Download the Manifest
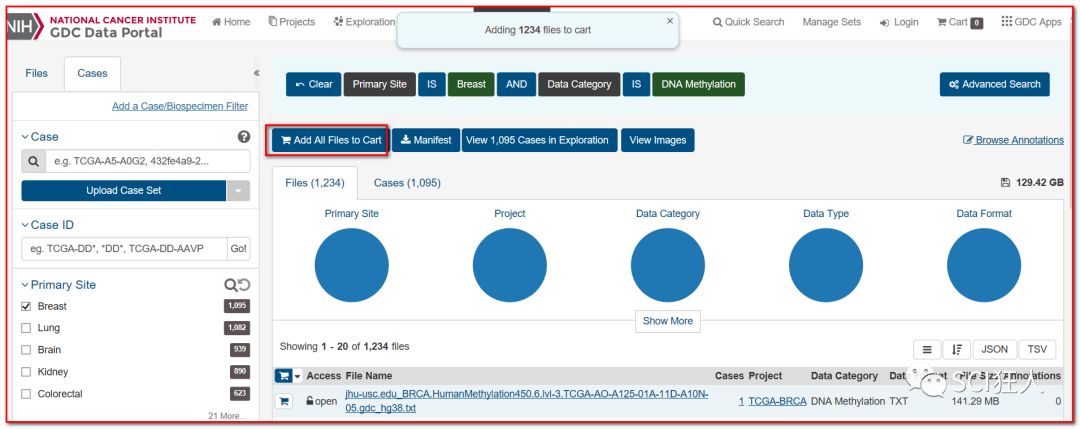 [426, 140]
